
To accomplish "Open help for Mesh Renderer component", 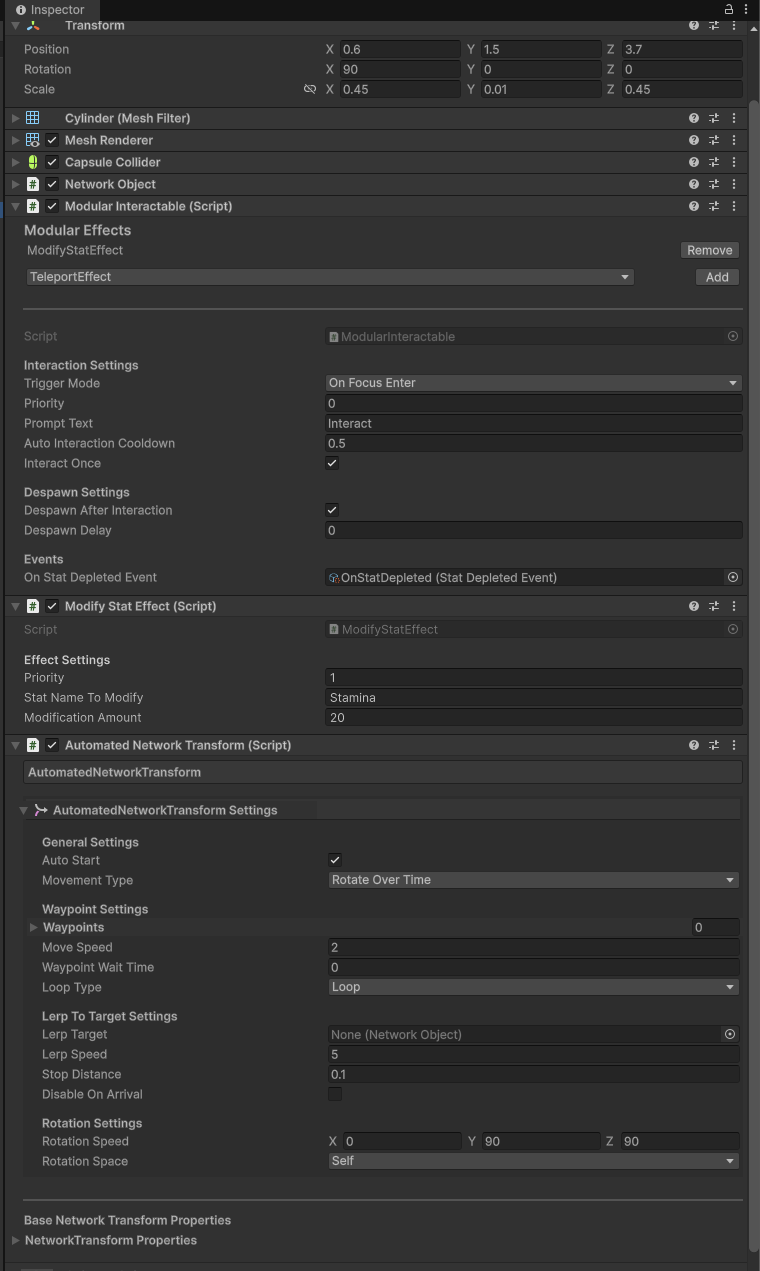I will pos(694,140).
